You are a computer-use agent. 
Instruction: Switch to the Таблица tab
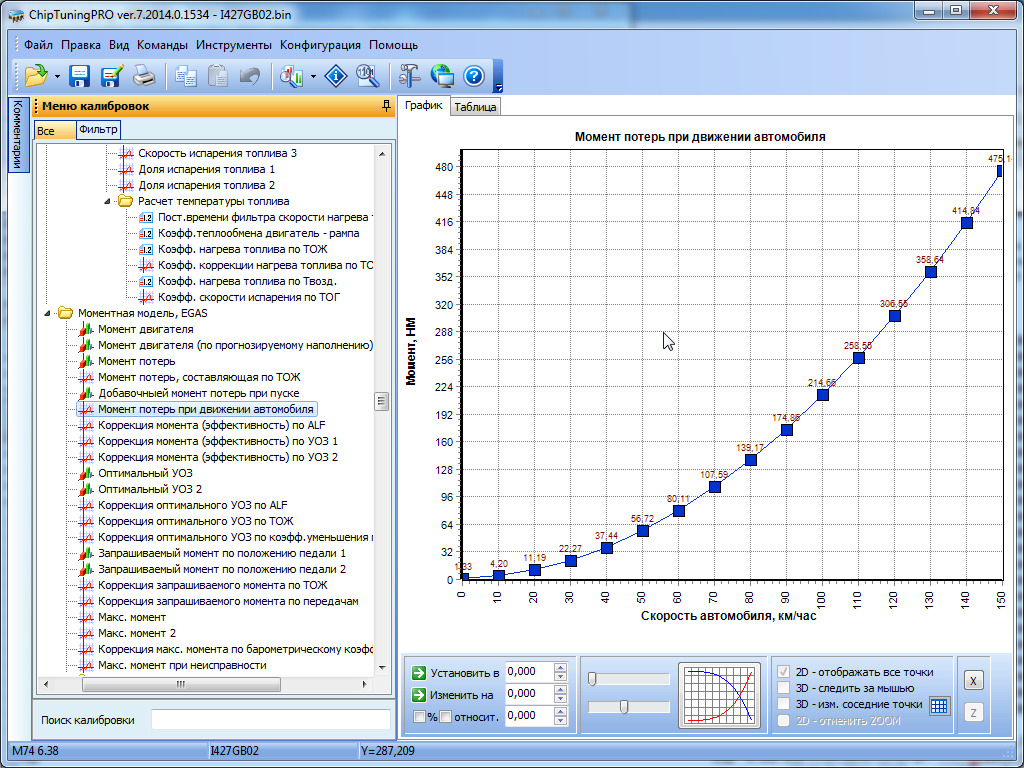(474, 107)
